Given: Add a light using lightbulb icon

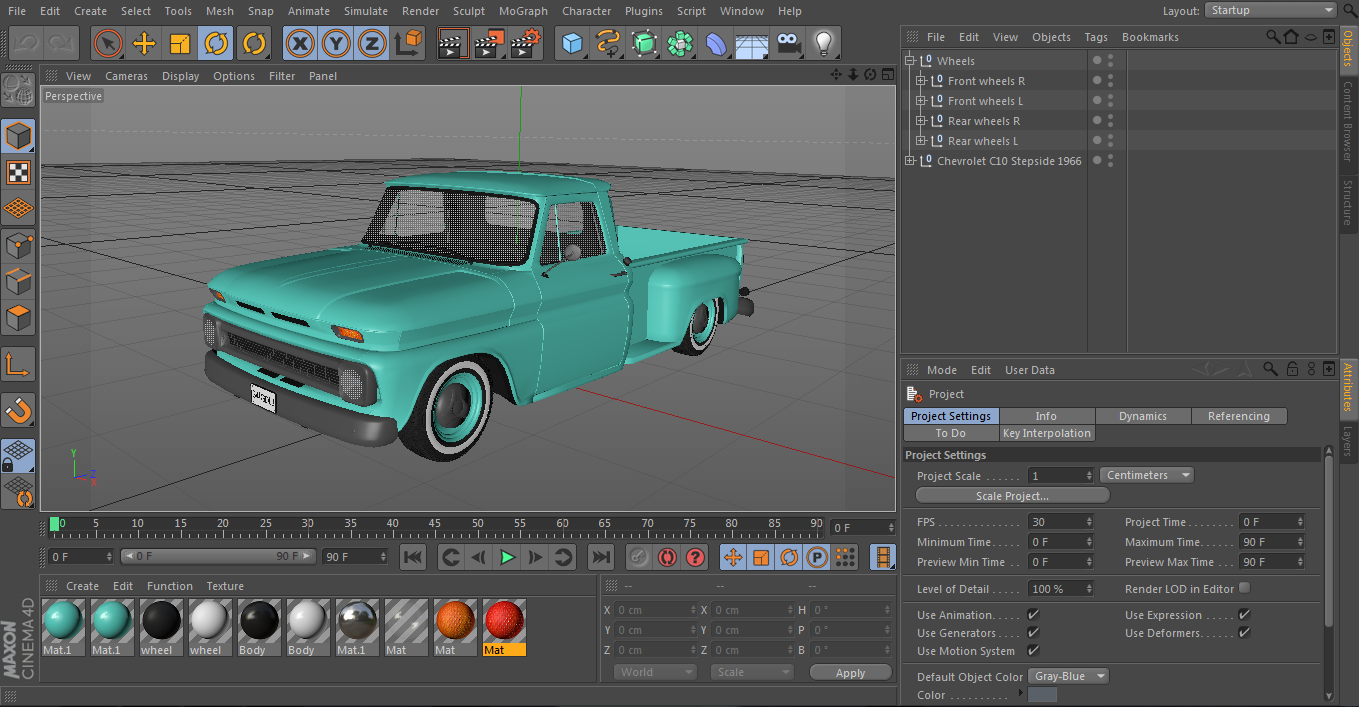Looking at the screenshot, I should click(x=823, y=43).
